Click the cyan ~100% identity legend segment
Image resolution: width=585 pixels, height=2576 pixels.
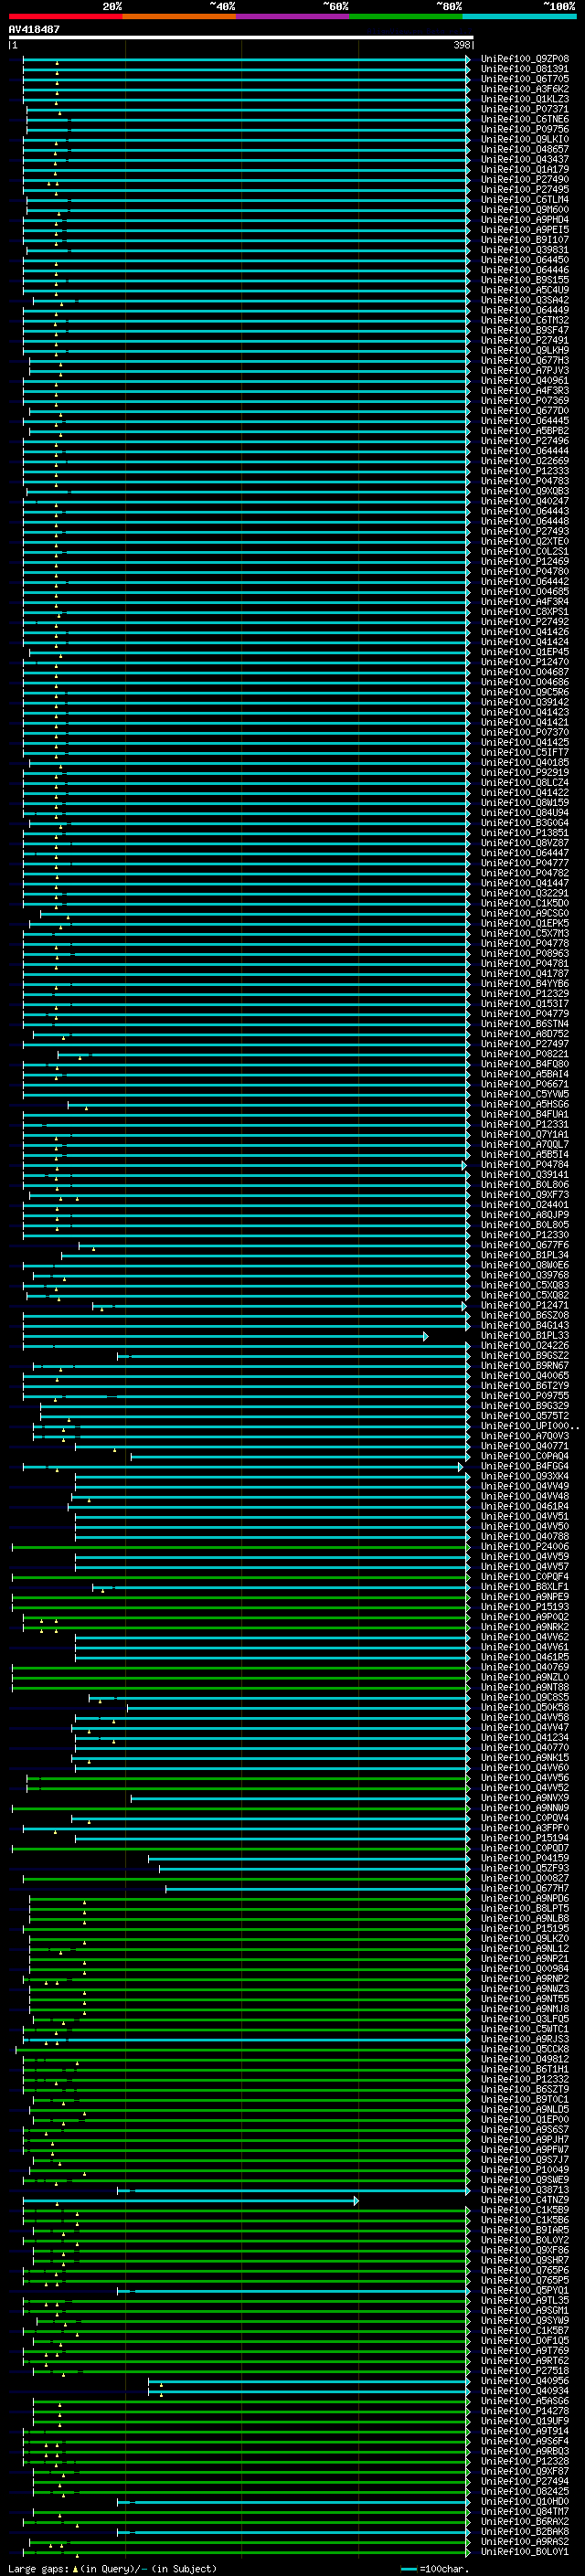click(519, 16)
